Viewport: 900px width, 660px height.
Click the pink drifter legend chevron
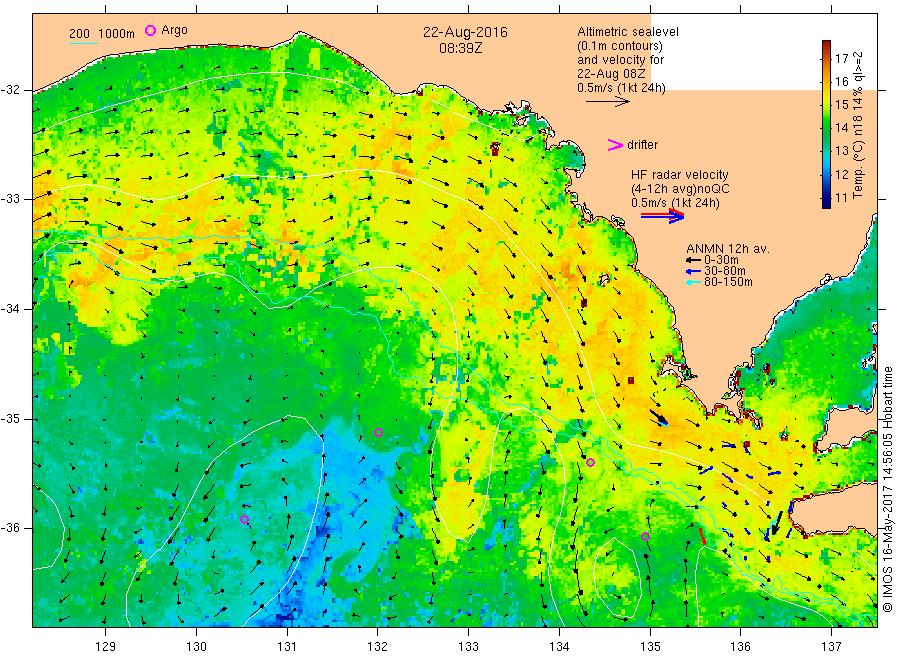pos(615,145)
